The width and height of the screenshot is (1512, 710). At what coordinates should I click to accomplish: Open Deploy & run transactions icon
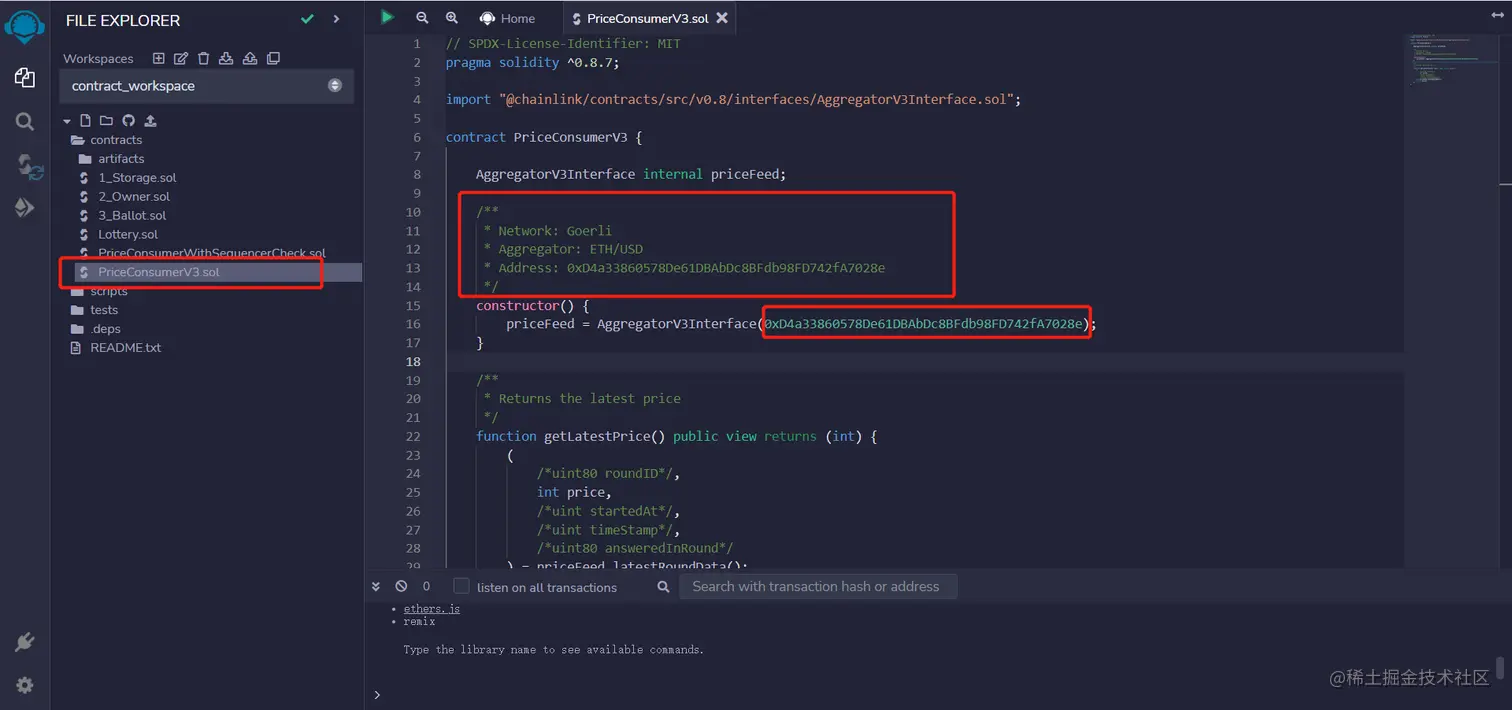[x=24, y=208]
